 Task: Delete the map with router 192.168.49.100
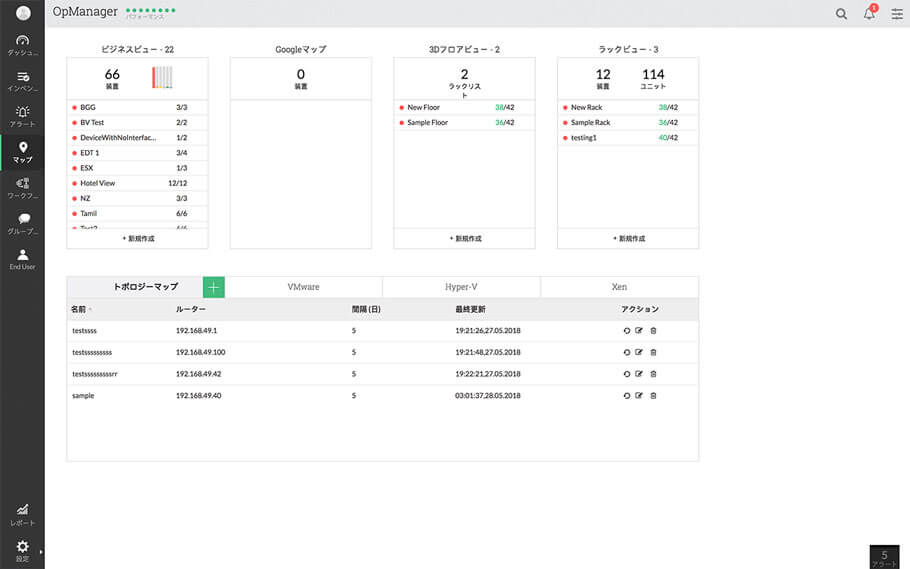coord(653,352)
